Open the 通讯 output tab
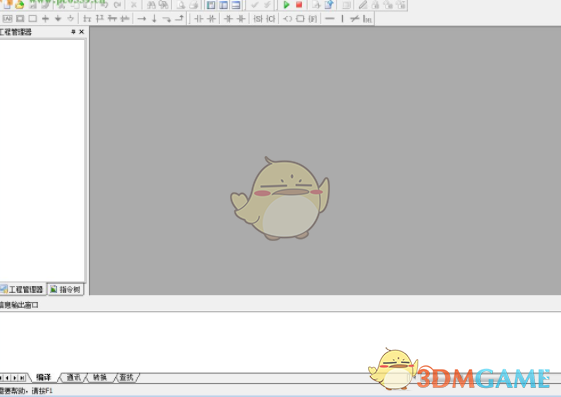The height and width of the screenshot is (397, 561). [74, 377]
